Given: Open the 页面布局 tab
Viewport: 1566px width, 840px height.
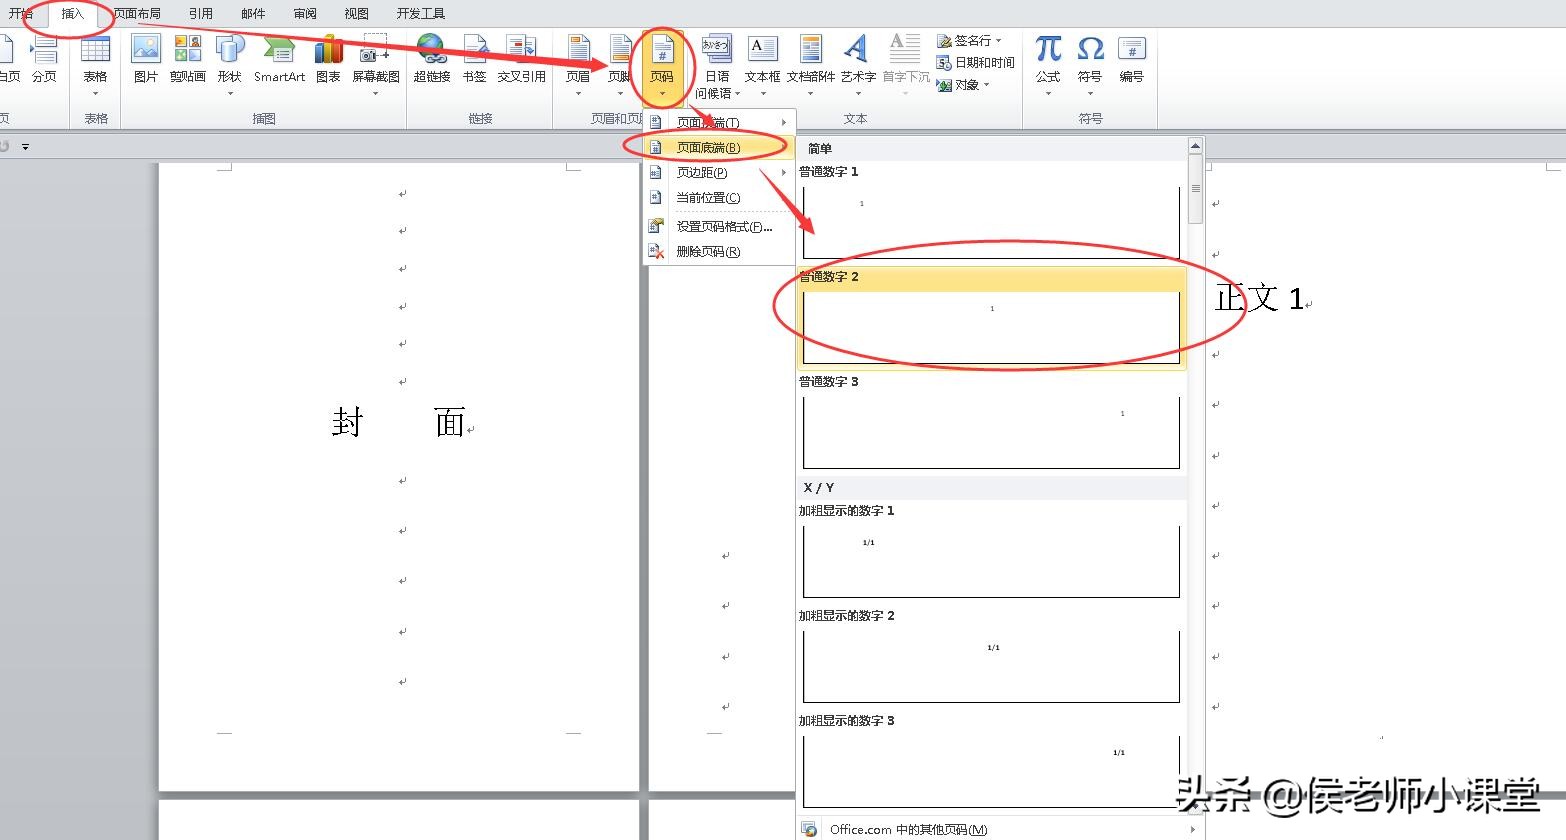Looking at the screenshot, I should (x=137, y=14).
